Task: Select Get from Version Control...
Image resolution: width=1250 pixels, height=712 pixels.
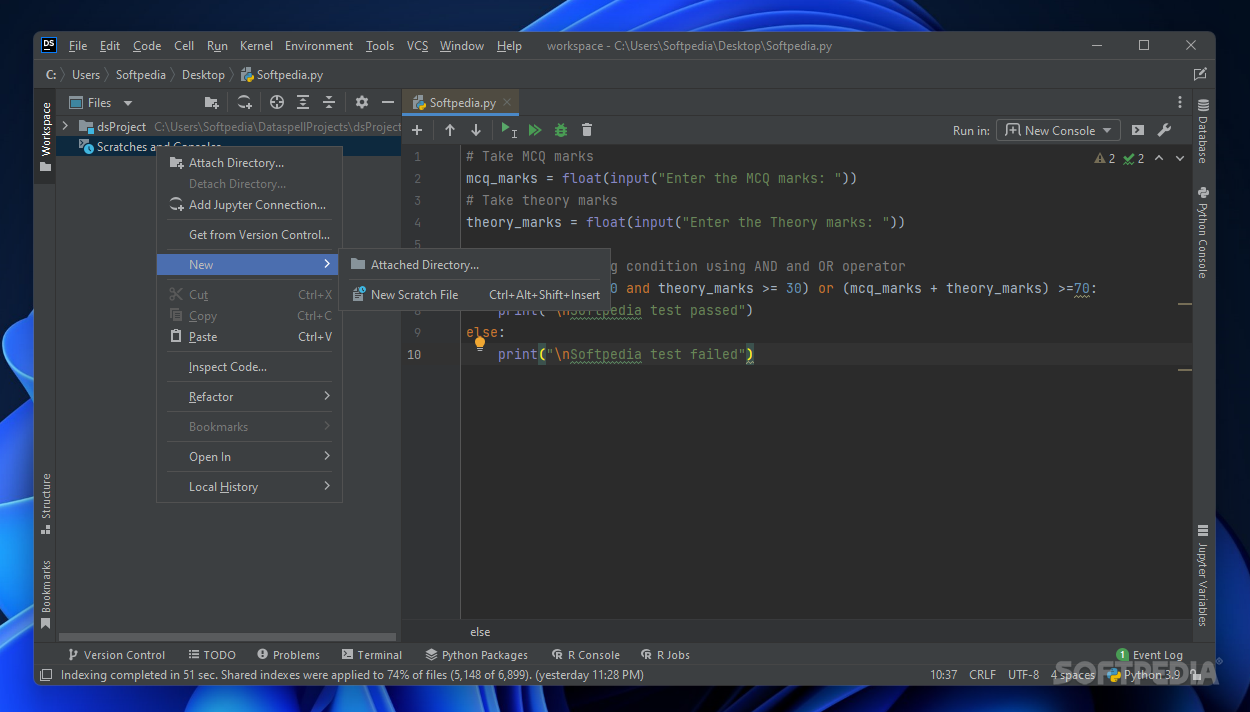Action: (x=250, y=235)
